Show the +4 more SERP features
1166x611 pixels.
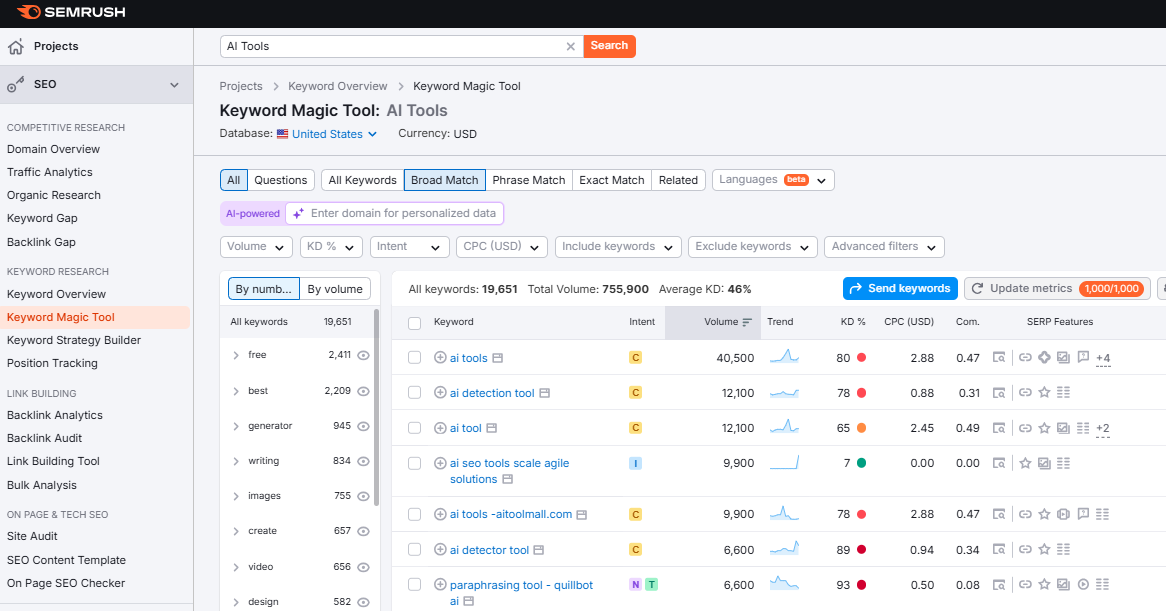[1103, 358]
